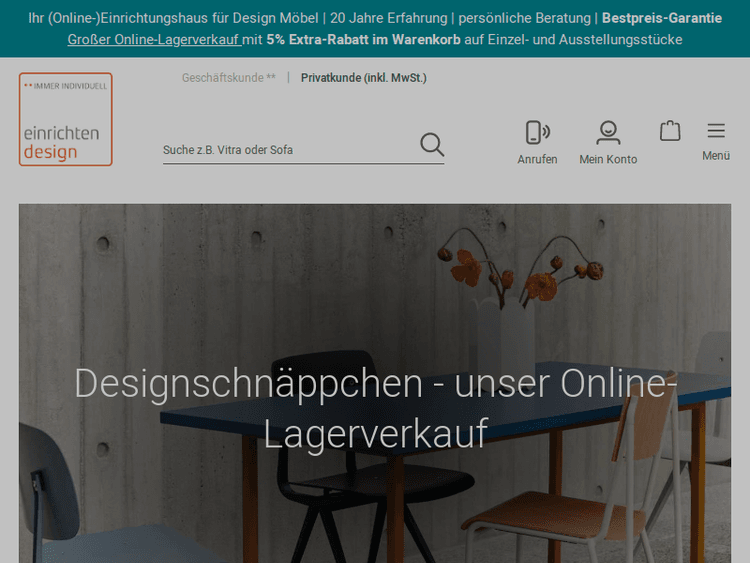Screen dimensions: 750x563
Task: Switch to Geschäftskunde pricing
Action: 229,77
